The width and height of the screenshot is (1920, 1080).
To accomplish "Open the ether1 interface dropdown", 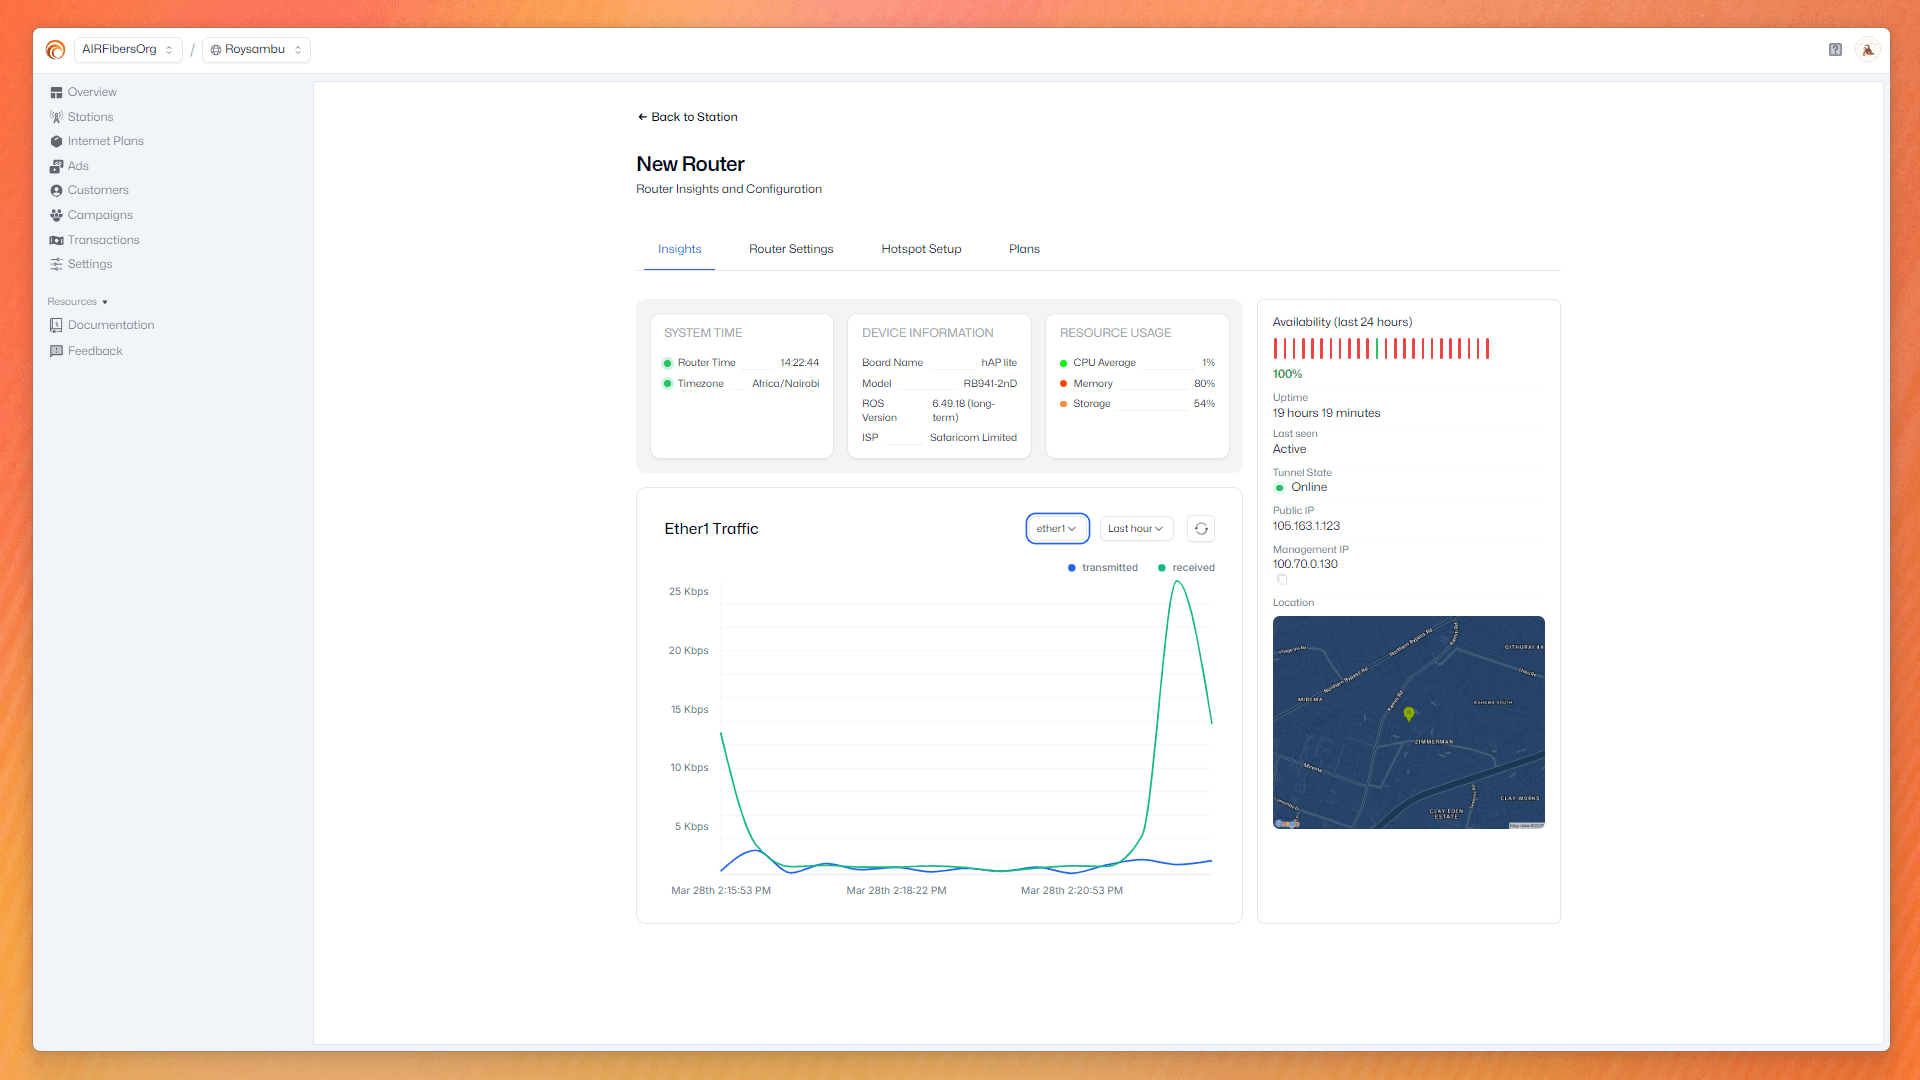I will (x=1056, y=529).
